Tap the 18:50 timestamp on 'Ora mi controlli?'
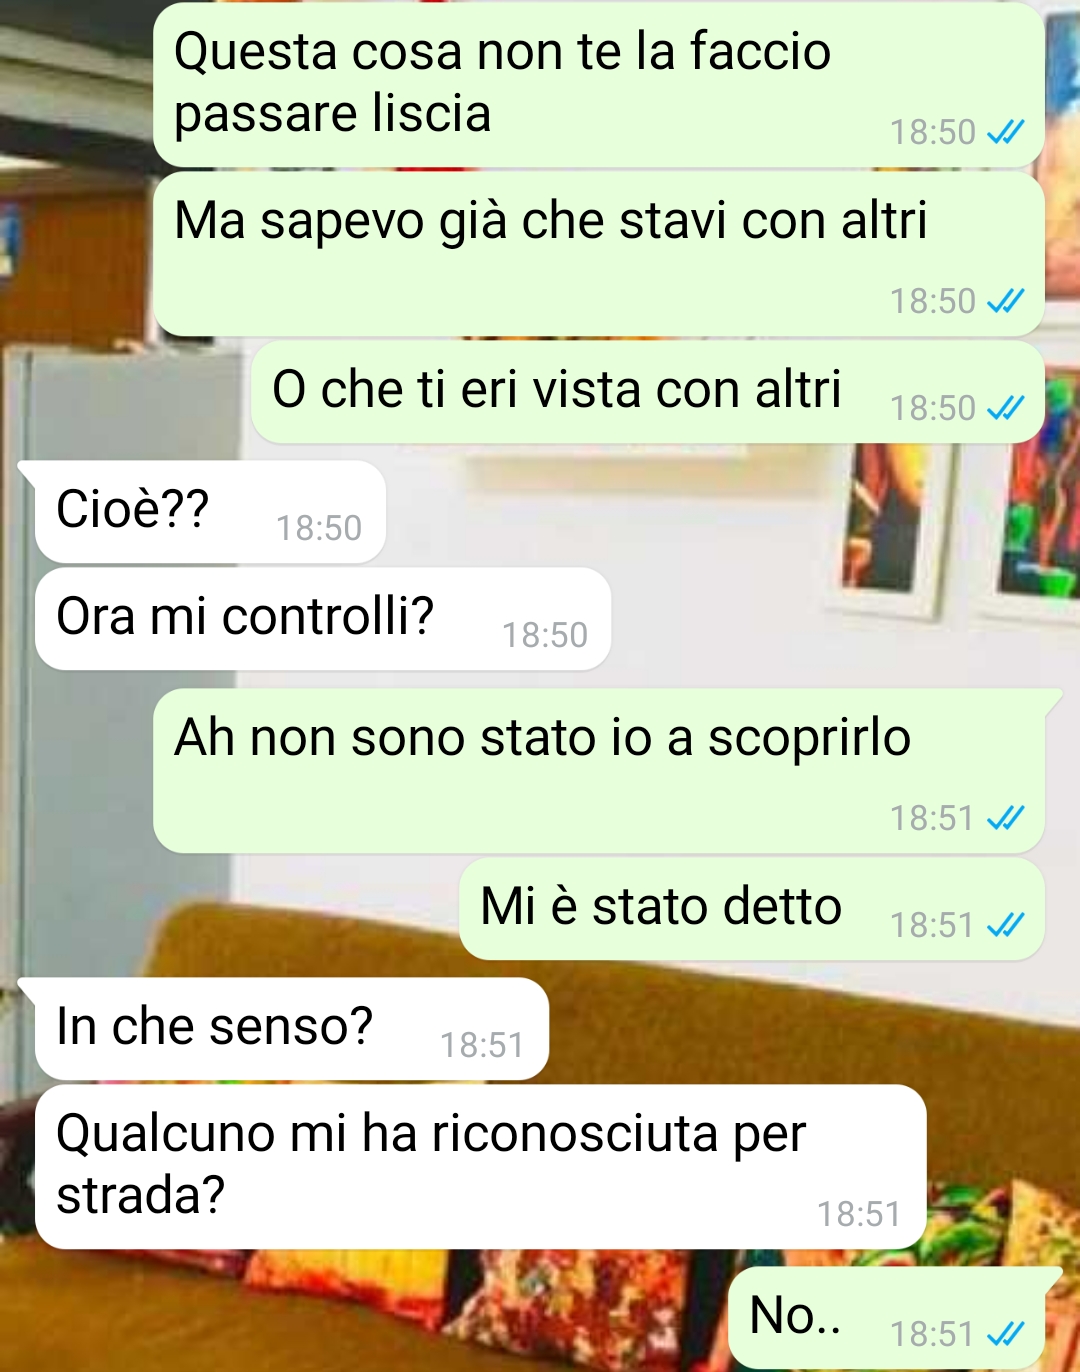The height and width of the screenshot is (1372, 1080). (545, 635)
